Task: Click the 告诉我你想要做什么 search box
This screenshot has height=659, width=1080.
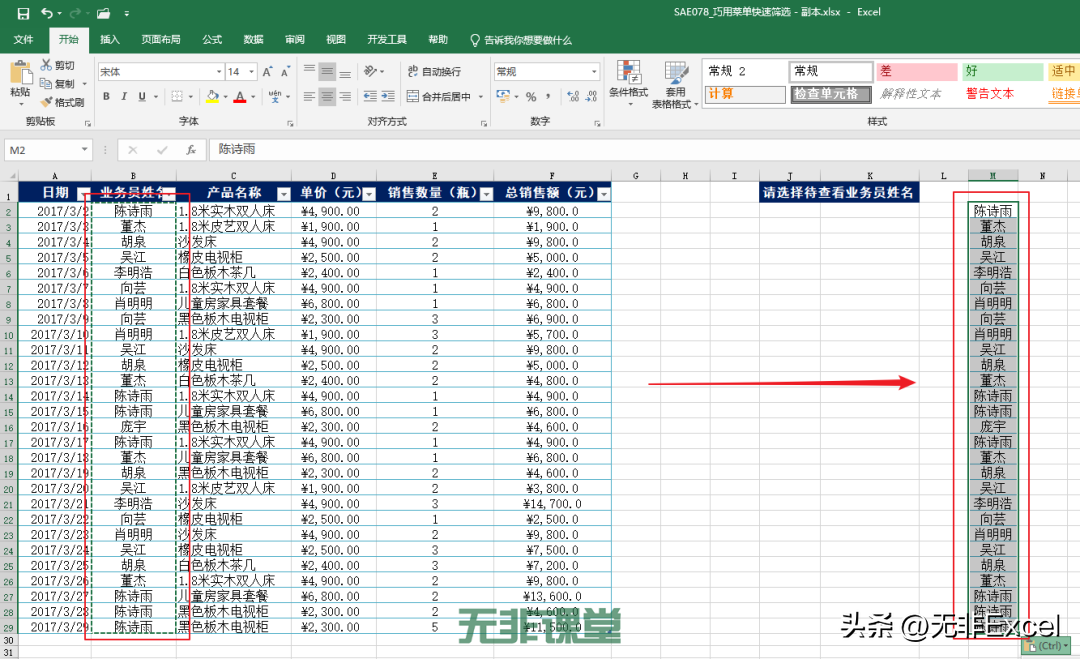Action: pos(521,40)
